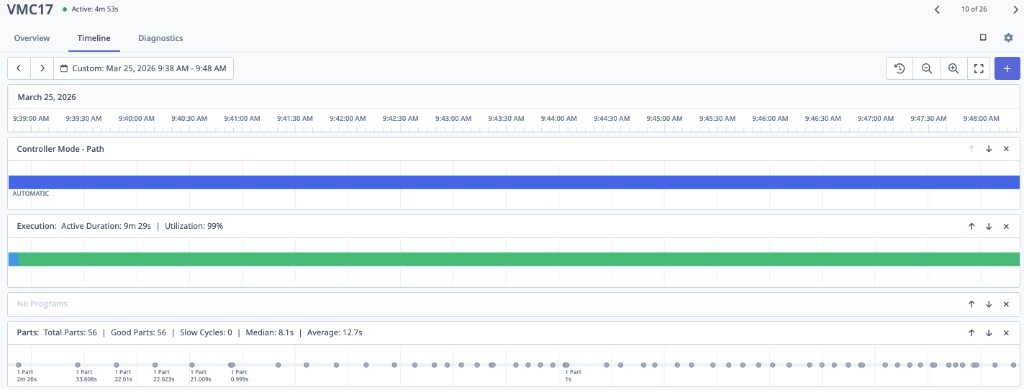The width and height of the screenshot is (1024, 390).
Task: Click the 9:39:00 AM time label
Action: (31, 119)
